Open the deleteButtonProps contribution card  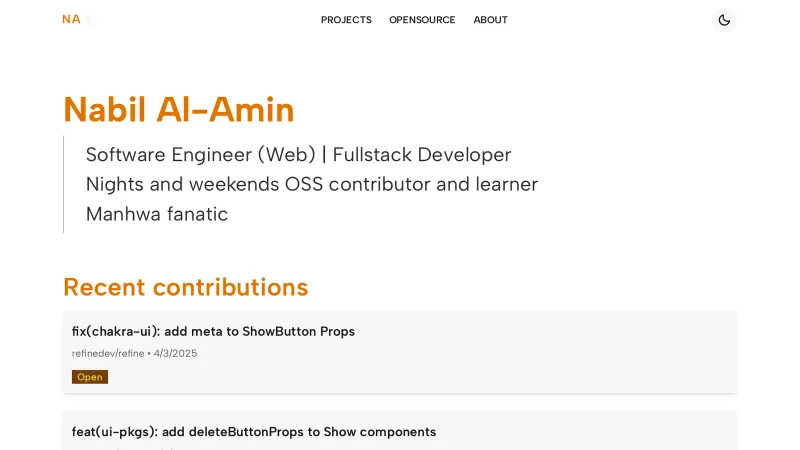[x=254, y=432]
